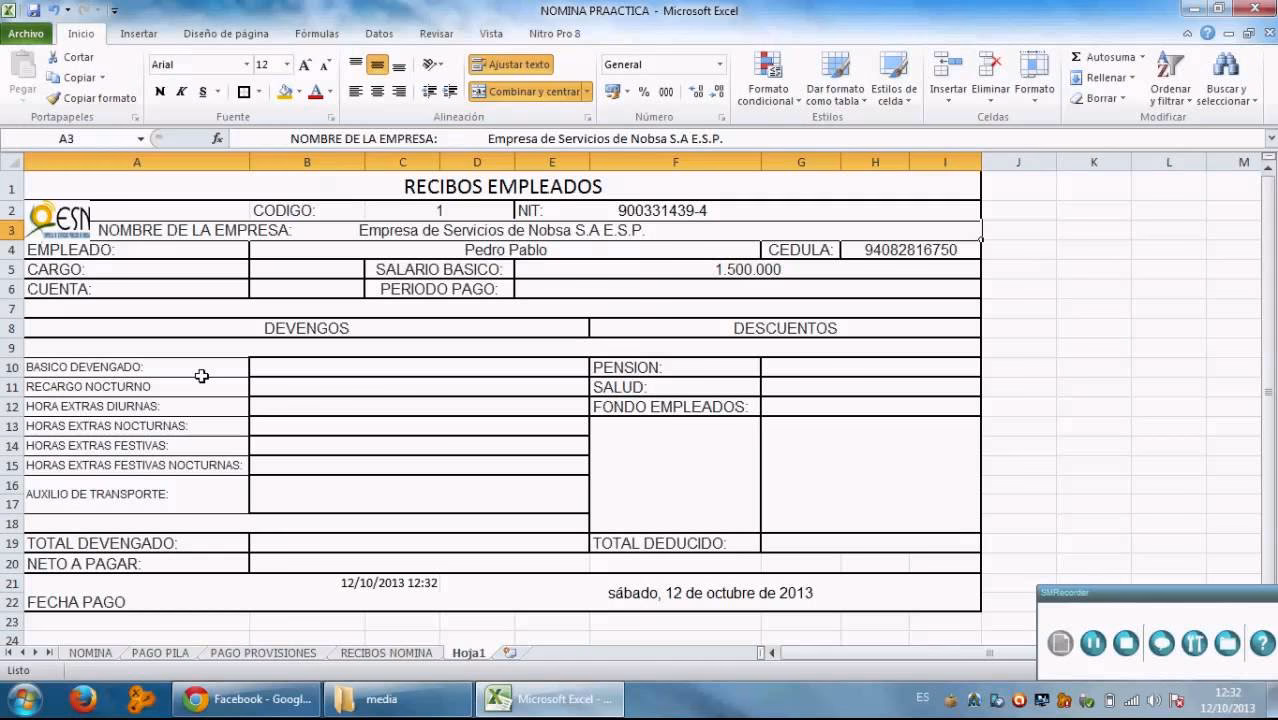This screenshot has width=1278, height=720.
Task: Open the number format dropdown showing General
Action: tap(719, 64)
